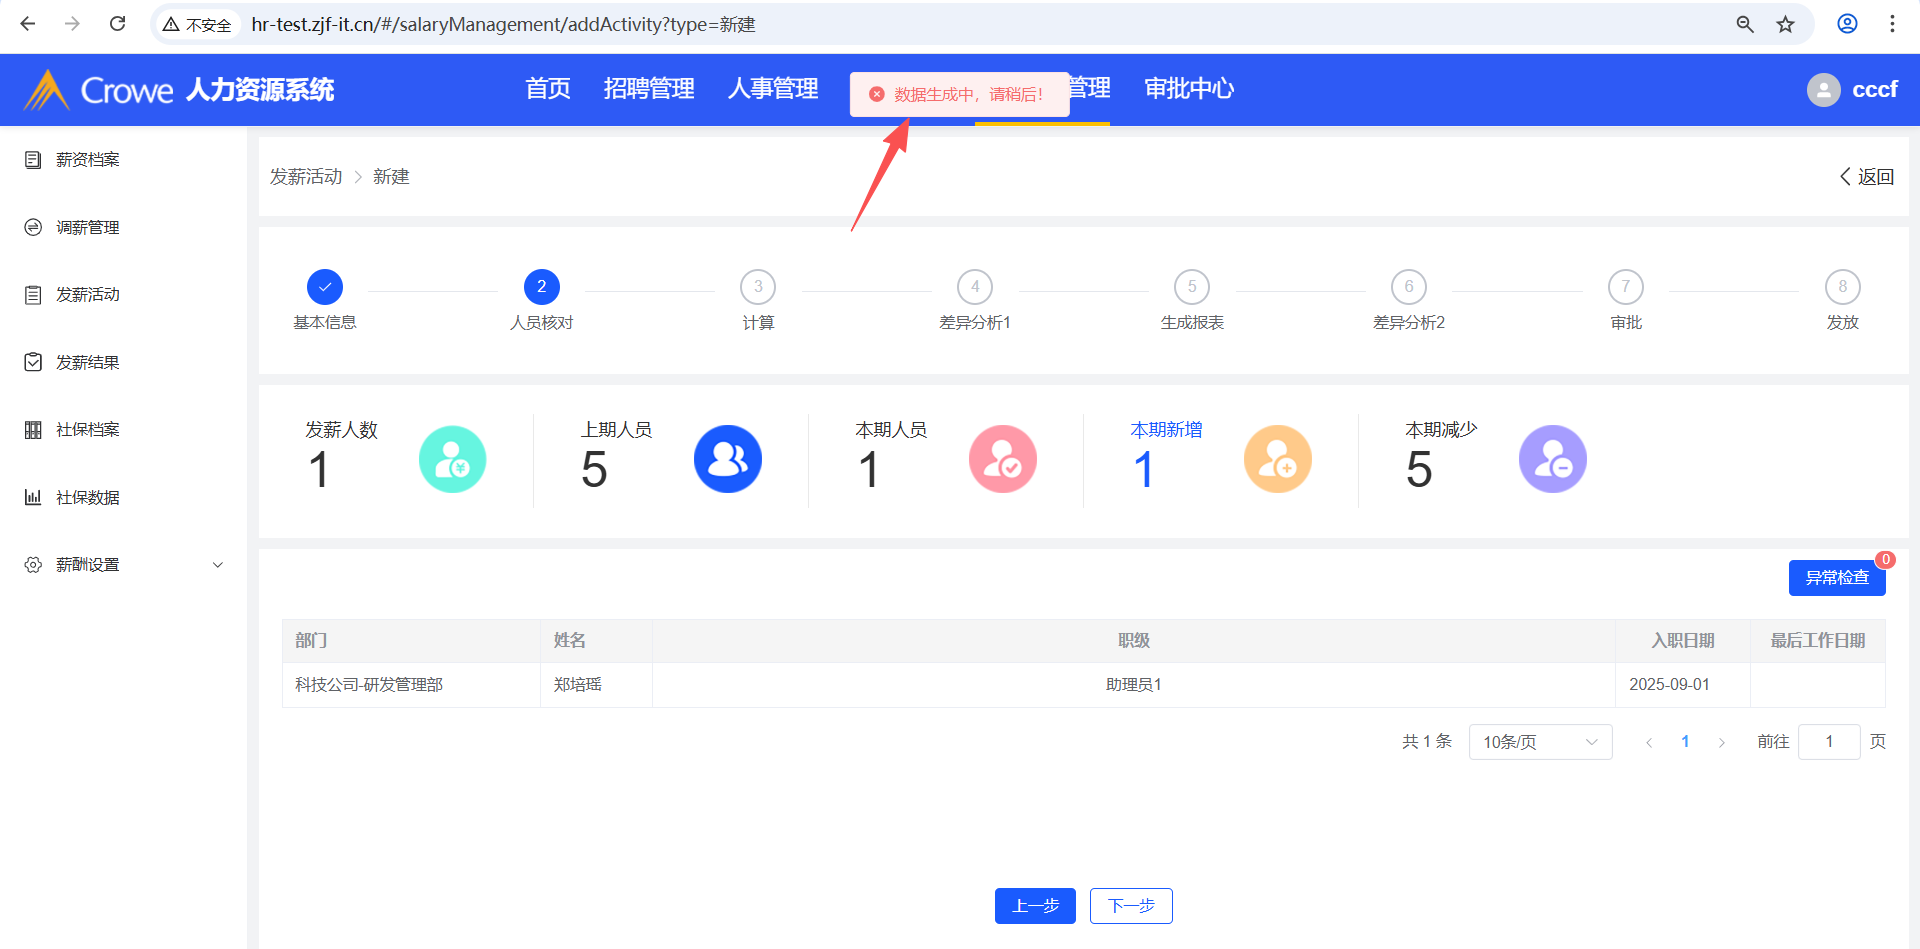Click the 助理员1 position cell
Viewport: 1920px width, 949px height.
click(1134, 685)
